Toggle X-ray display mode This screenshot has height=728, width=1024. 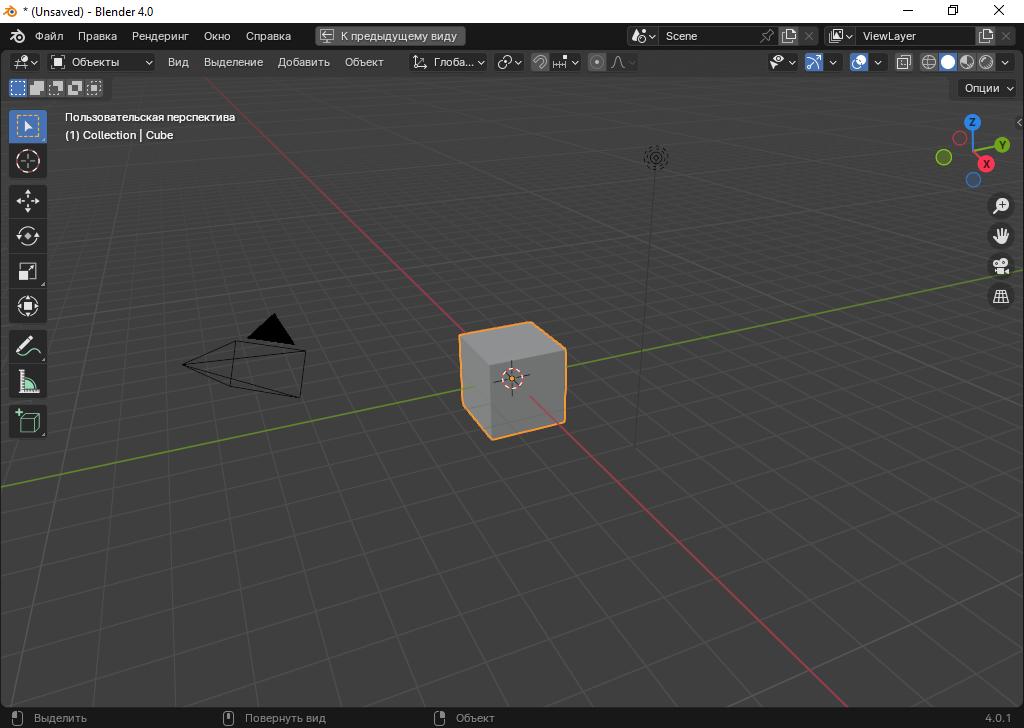[x=903, y=62]
